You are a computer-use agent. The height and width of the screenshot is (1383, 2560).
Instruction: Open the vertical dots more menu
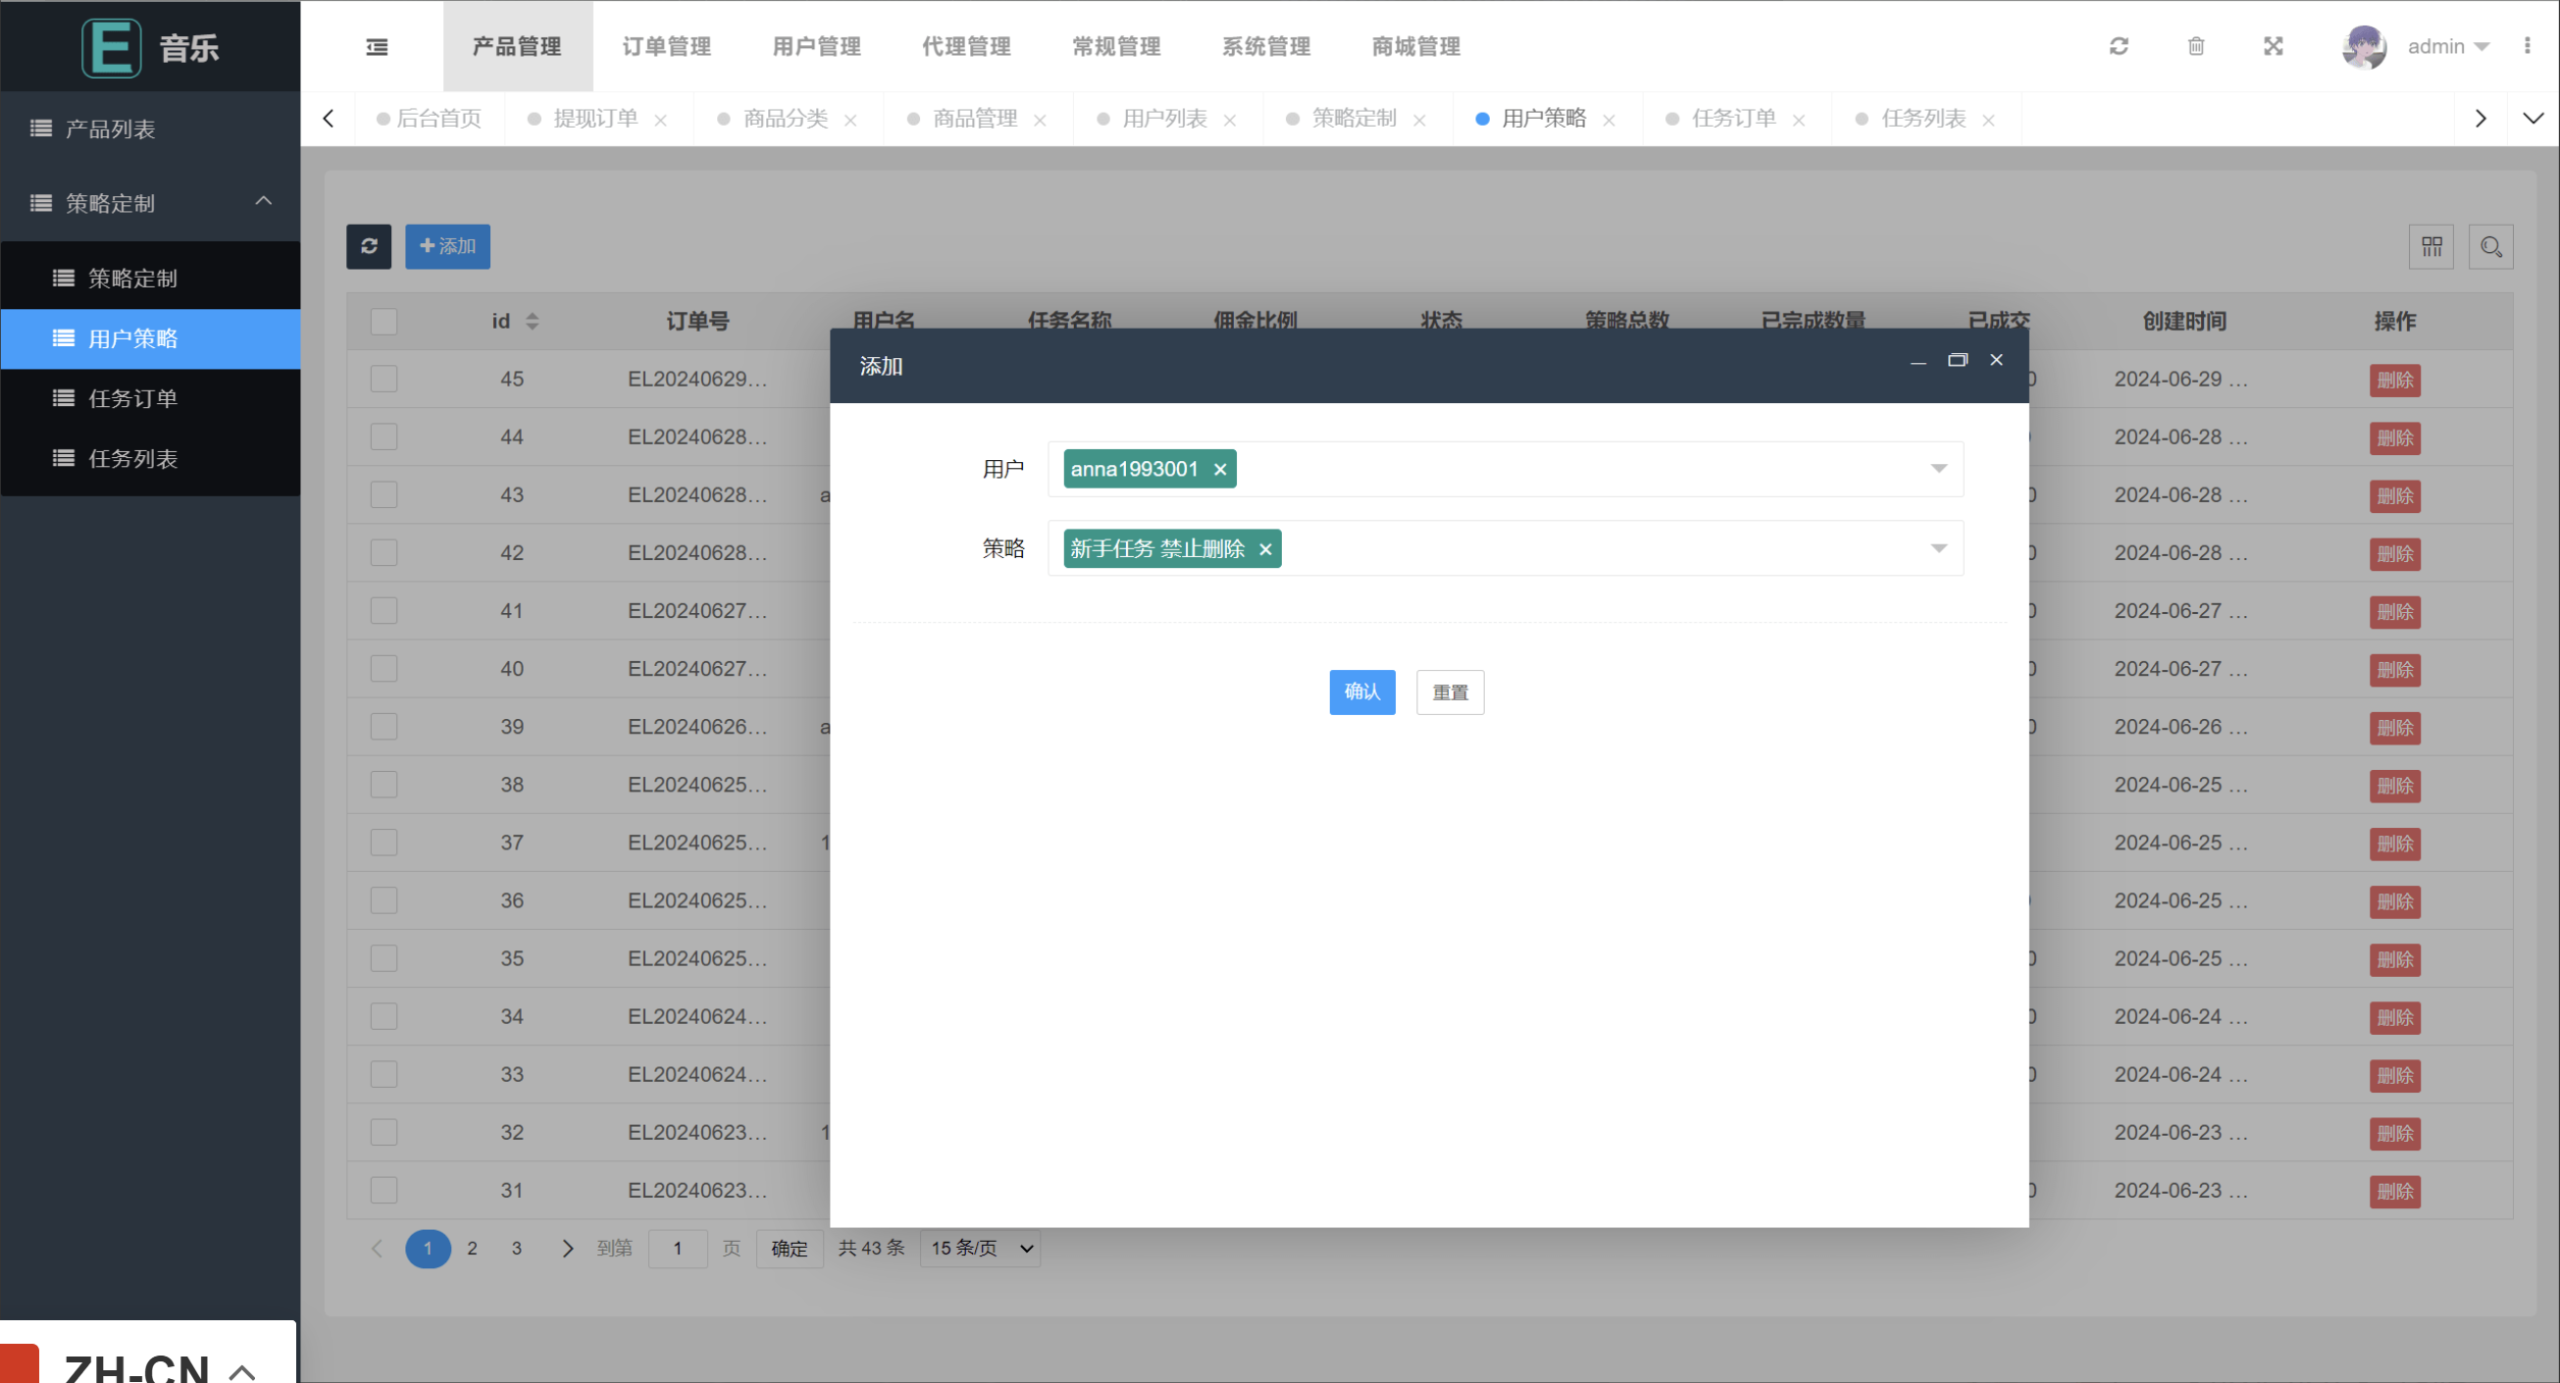(2527, 46)
